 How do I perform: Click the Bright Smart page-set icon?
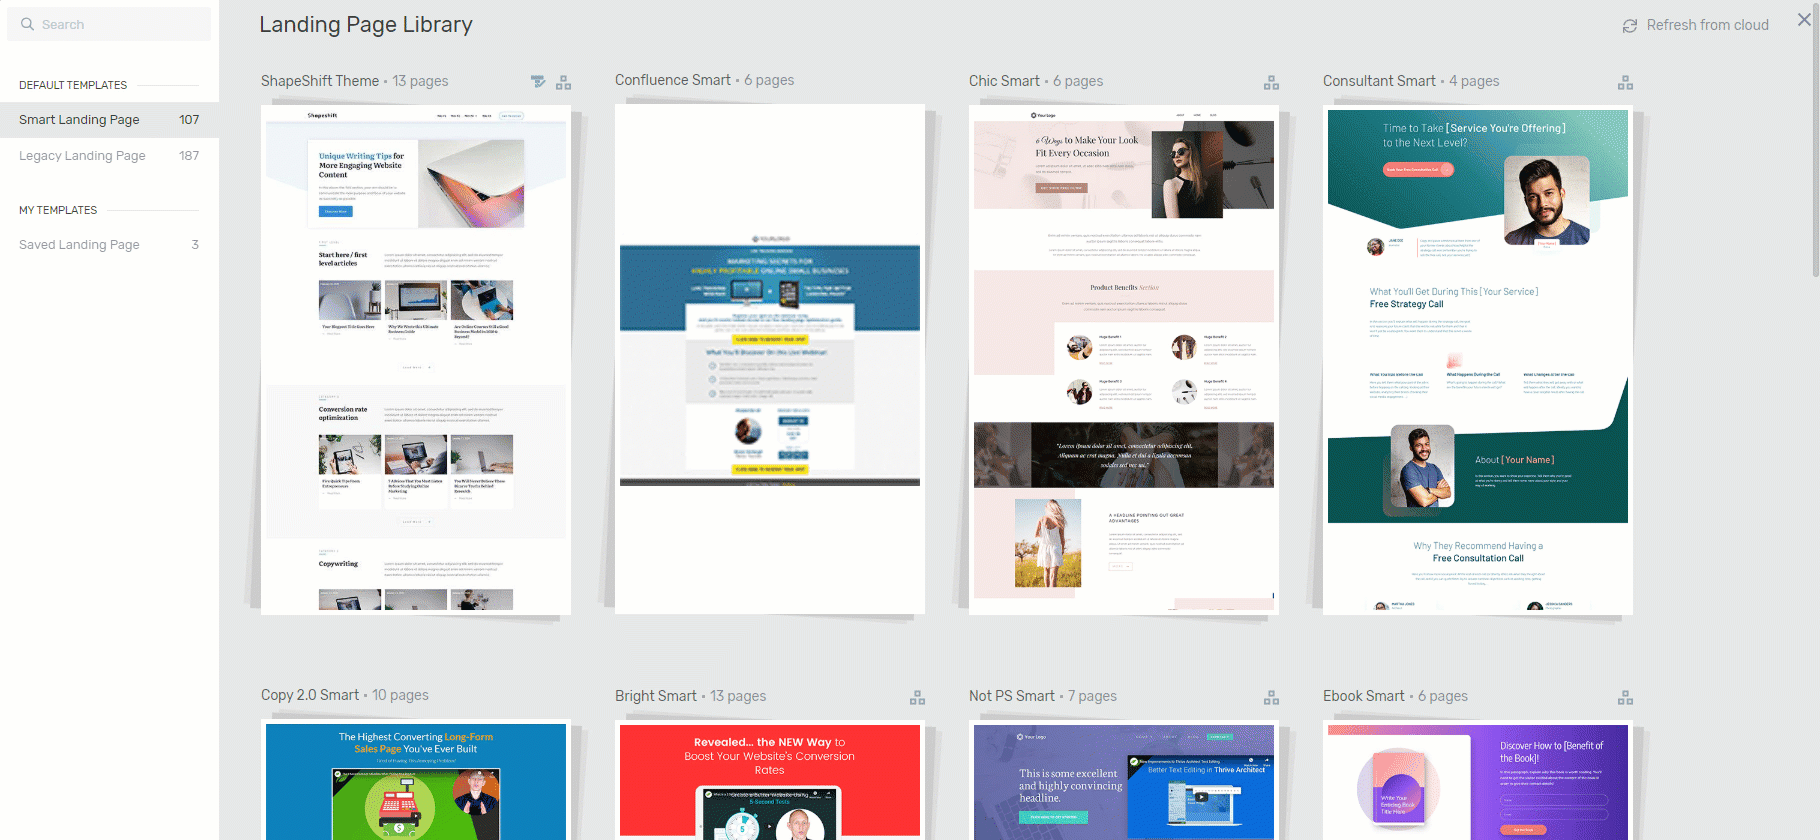[x=917, y=697]
